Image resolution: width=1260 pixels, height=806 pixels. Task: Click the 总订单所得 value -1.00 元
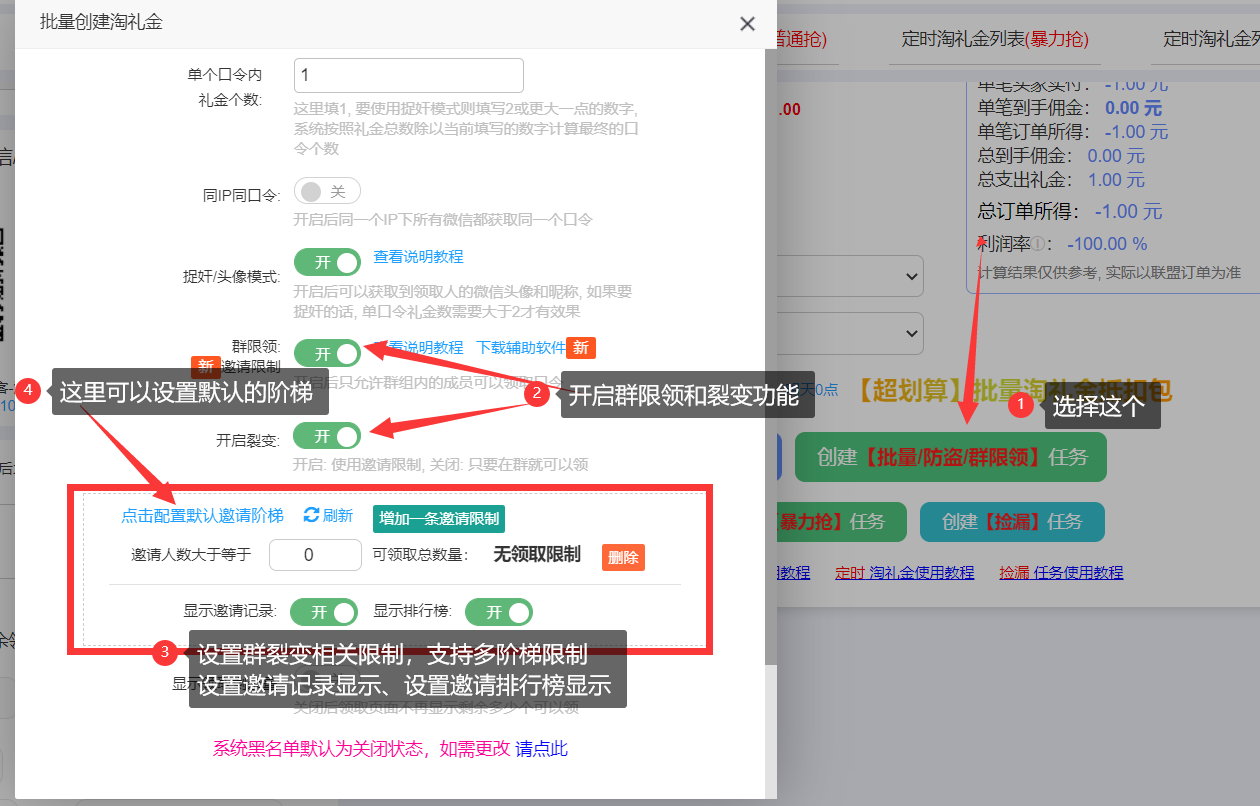(1128, 211)
